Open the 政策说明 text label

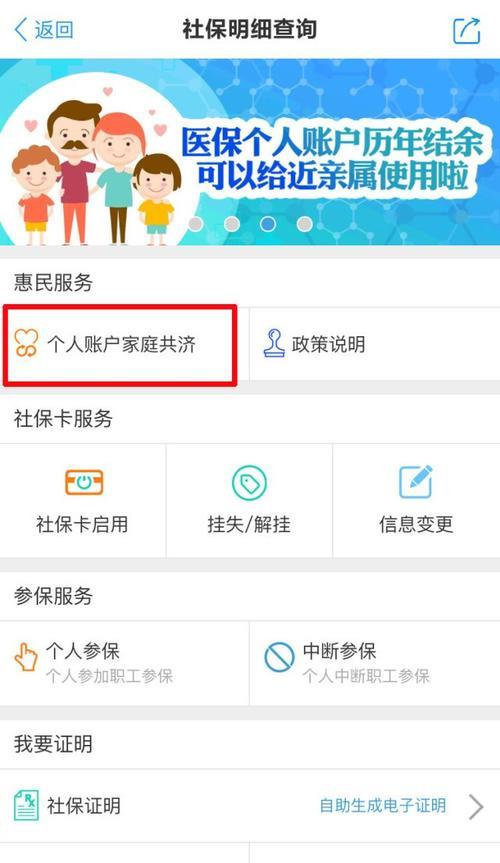pyautogui.click(x=329, y=345)
